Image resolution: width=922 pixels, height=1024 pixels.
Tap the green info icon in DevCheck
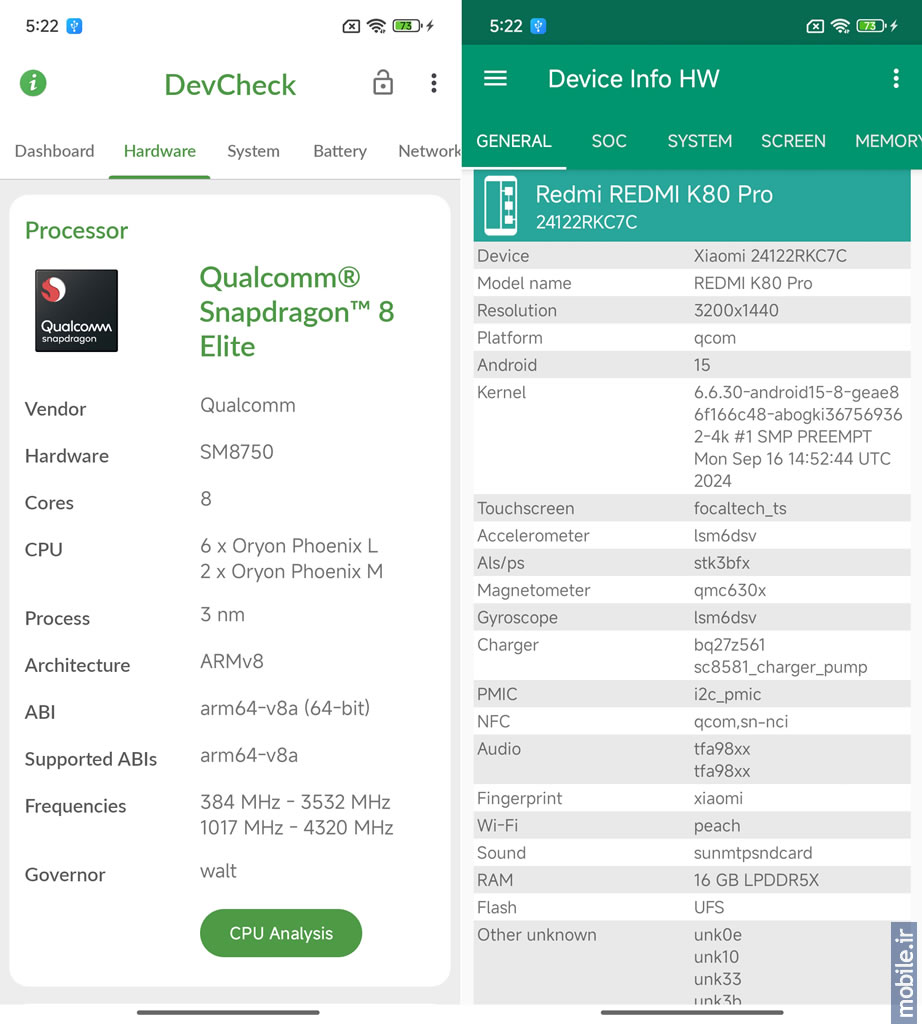[x=33, y=83]
